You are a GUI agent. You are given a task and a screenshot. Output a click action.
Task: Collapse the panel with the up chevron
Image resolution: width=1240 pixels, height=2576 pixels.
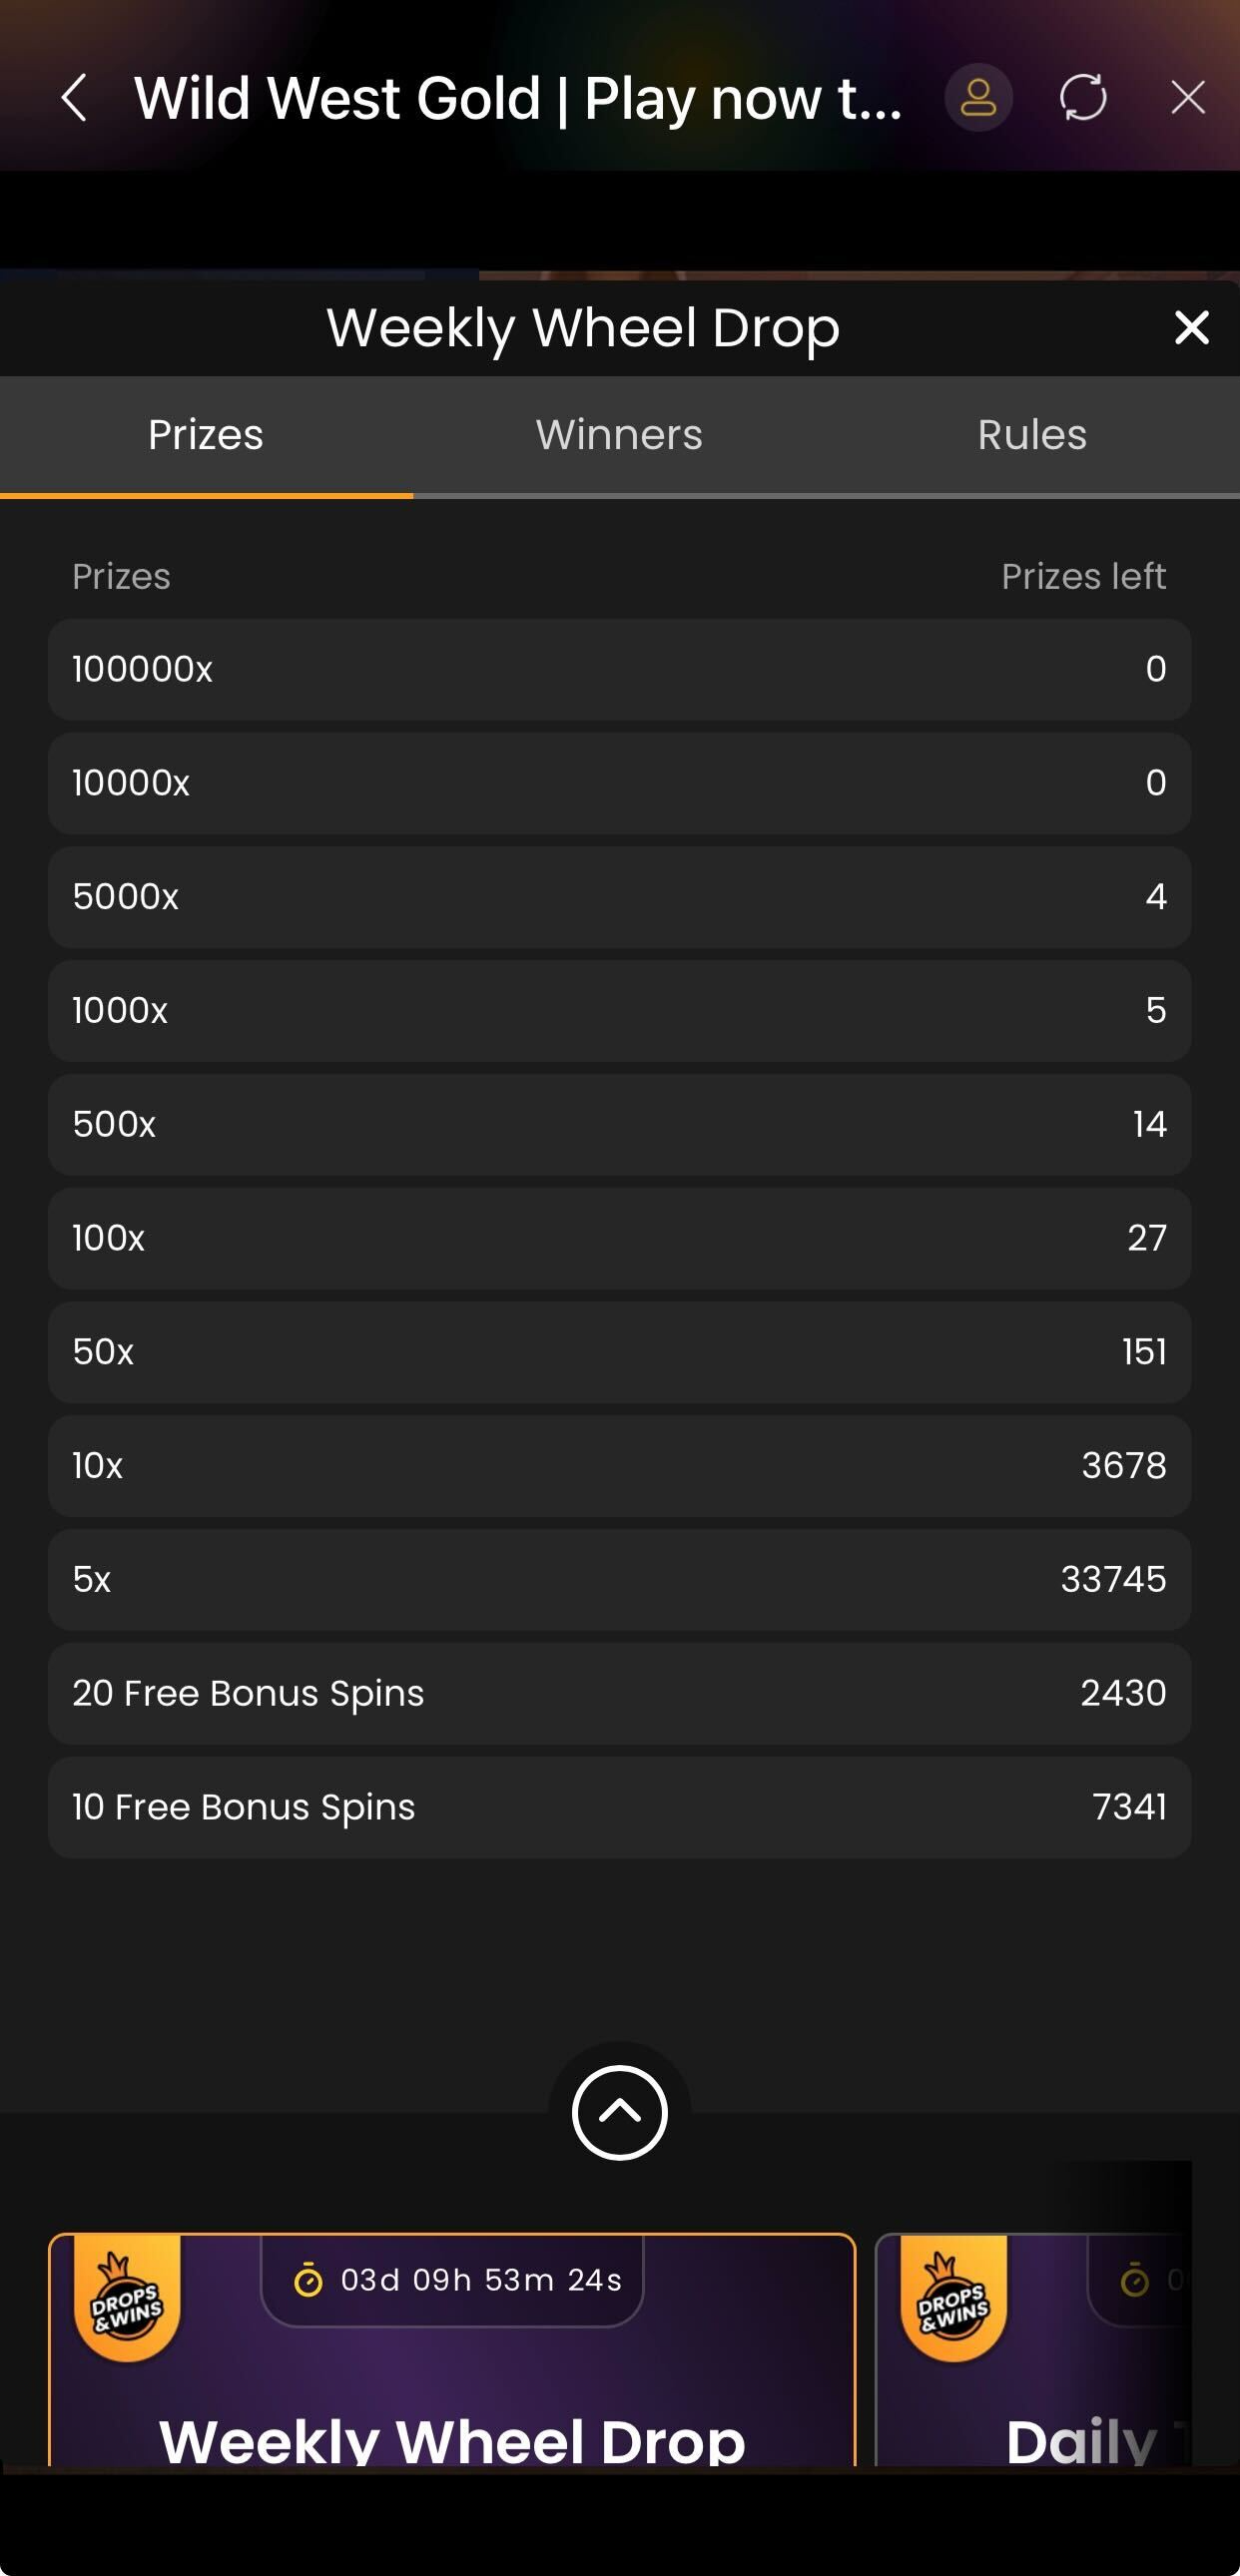(x=619, y=2111)
